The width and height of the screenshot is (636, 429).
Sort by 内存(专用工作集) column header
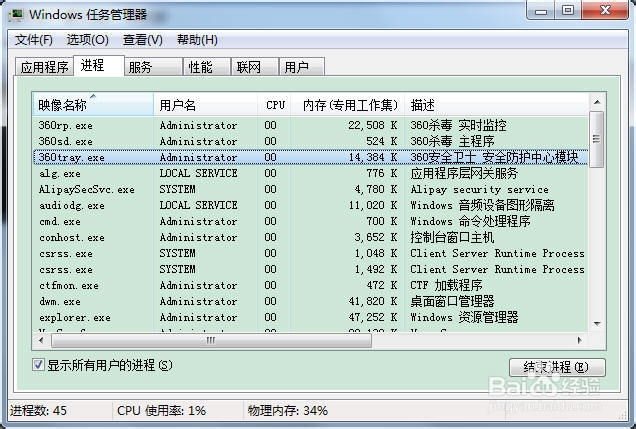(x=348, y=105)
